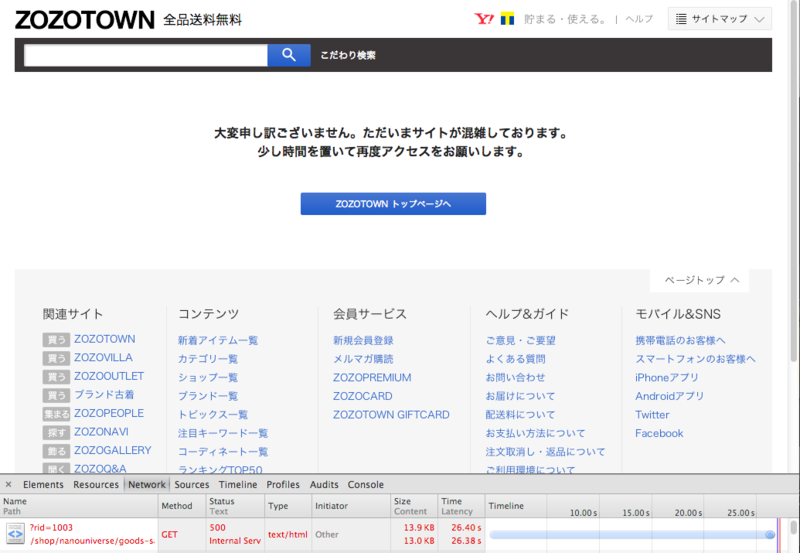Click the request timeline bar
Screen dimensions: 800x553
(x=632, y=535)
